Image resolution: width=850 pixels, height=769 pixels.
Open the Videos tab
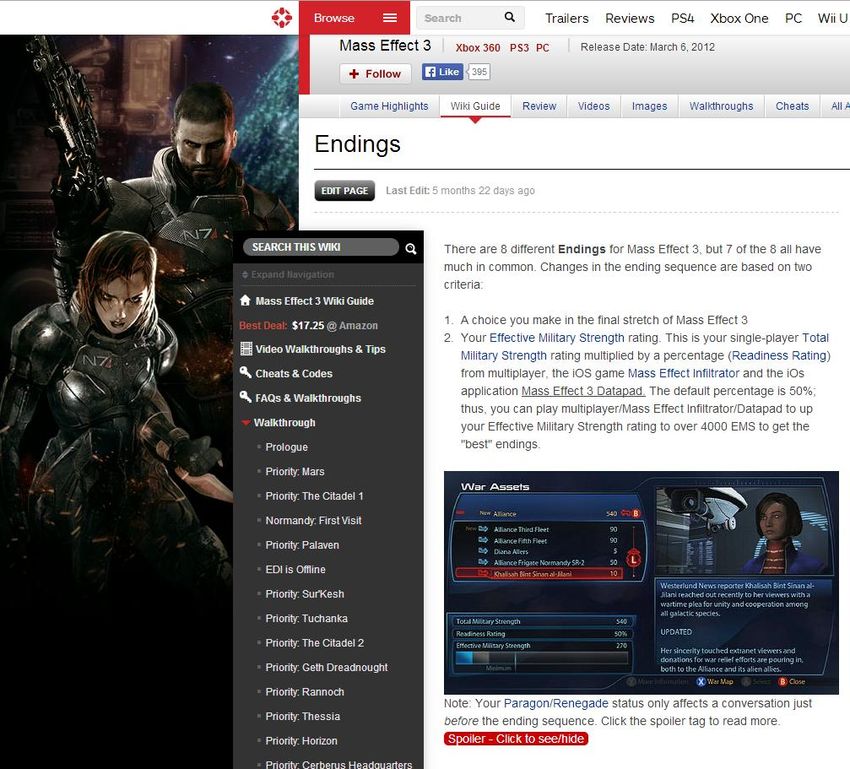594,106
